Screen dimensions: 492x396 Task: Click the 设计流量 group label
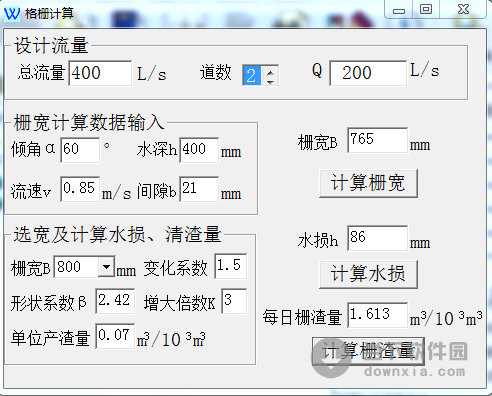(51, 45)
